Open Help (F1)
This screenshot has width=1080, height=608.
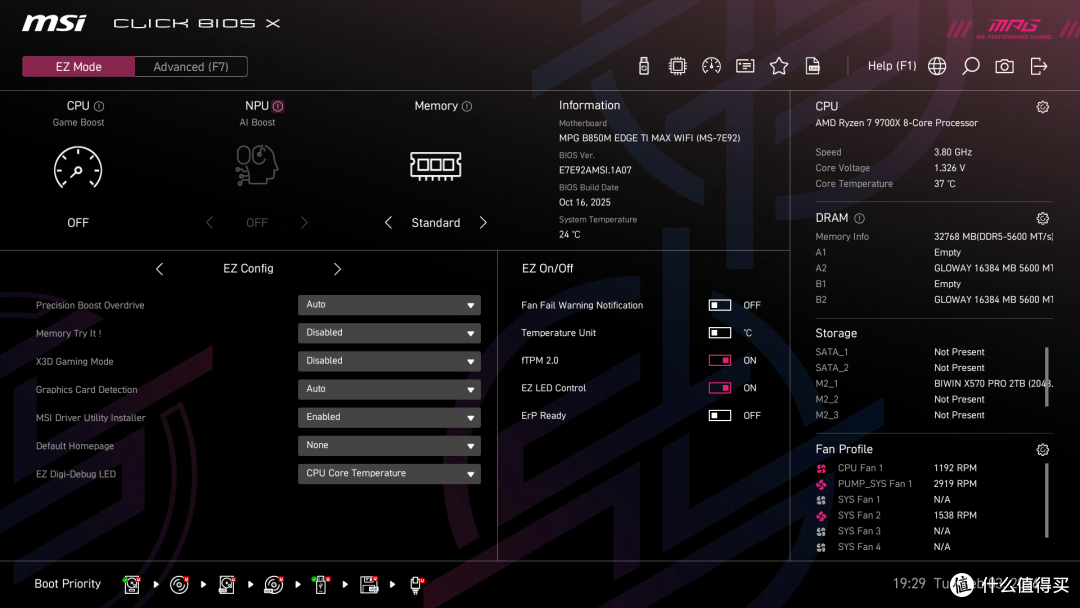click(x=892, y=66)
